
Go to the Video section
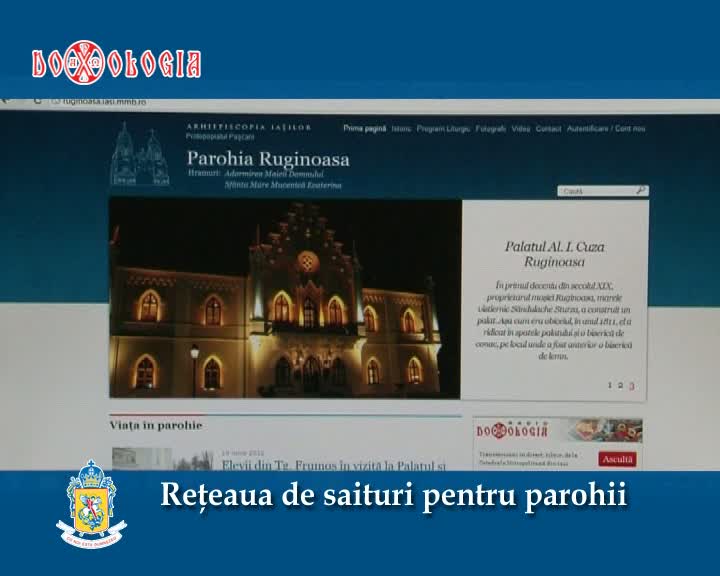(520, 129)
